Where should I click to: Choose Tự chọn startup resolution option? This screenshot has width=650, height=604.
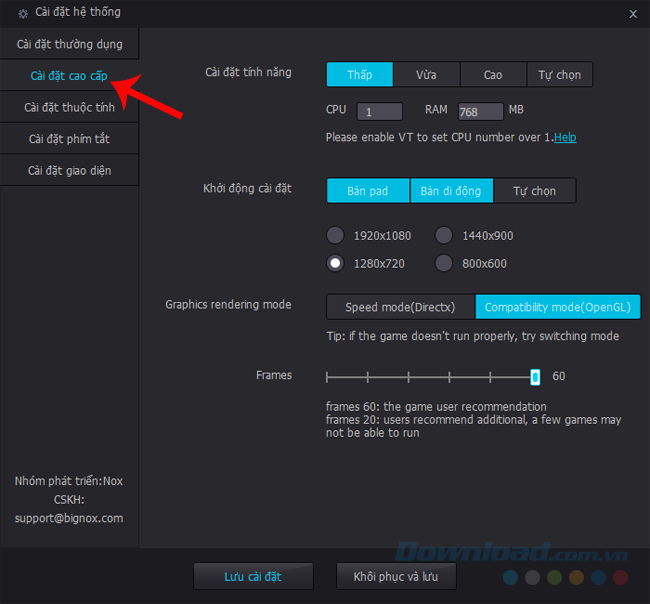[x=534, y=191]
